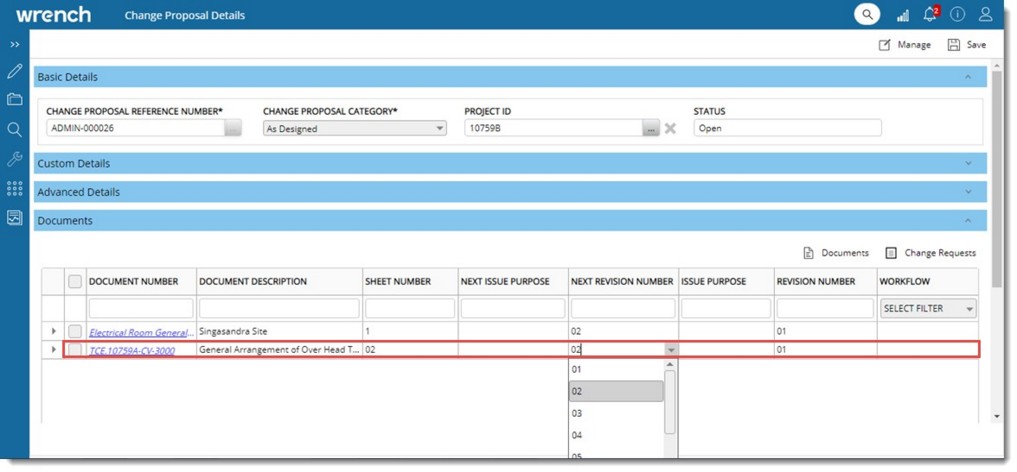Viewport: 1017px width, 472px height.
Task: Open the TCE.10759A-CV-3000 document link
Action: (132, 351)
